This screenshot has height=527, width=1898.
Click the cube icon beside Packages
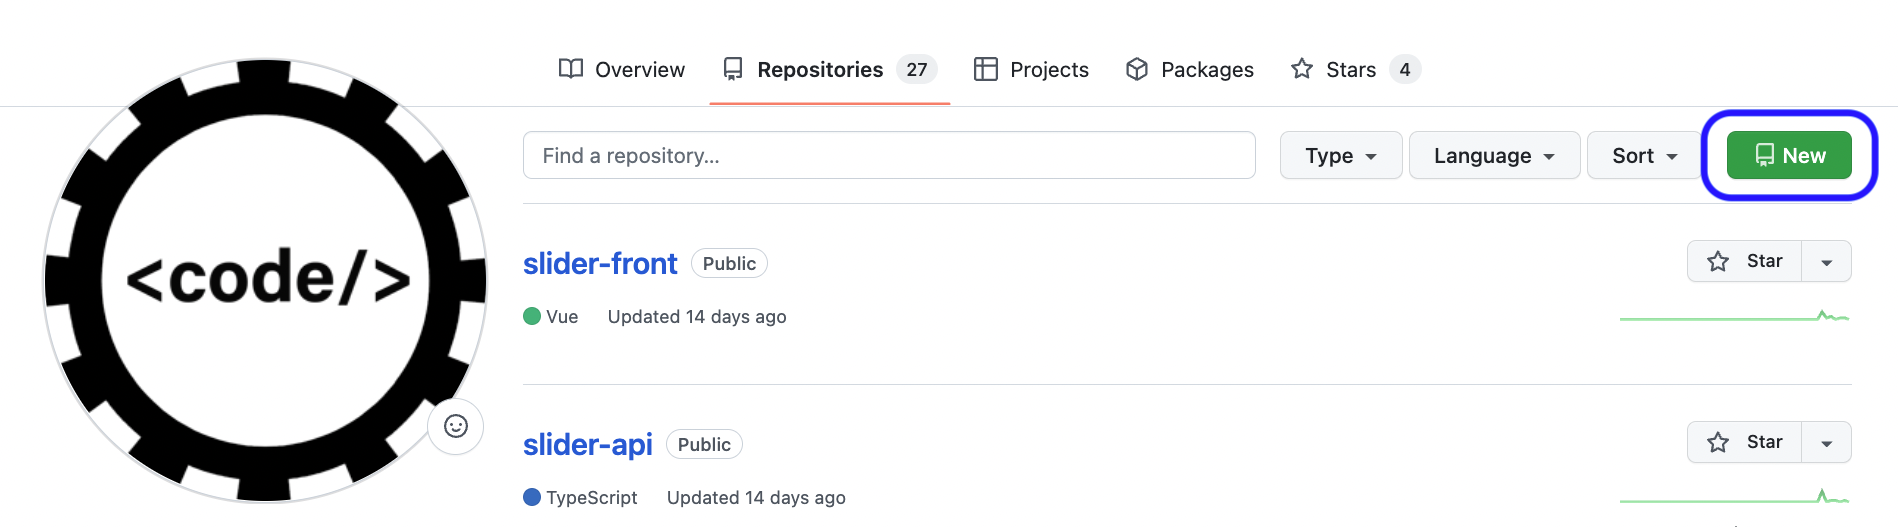[x=1137, y=69]
